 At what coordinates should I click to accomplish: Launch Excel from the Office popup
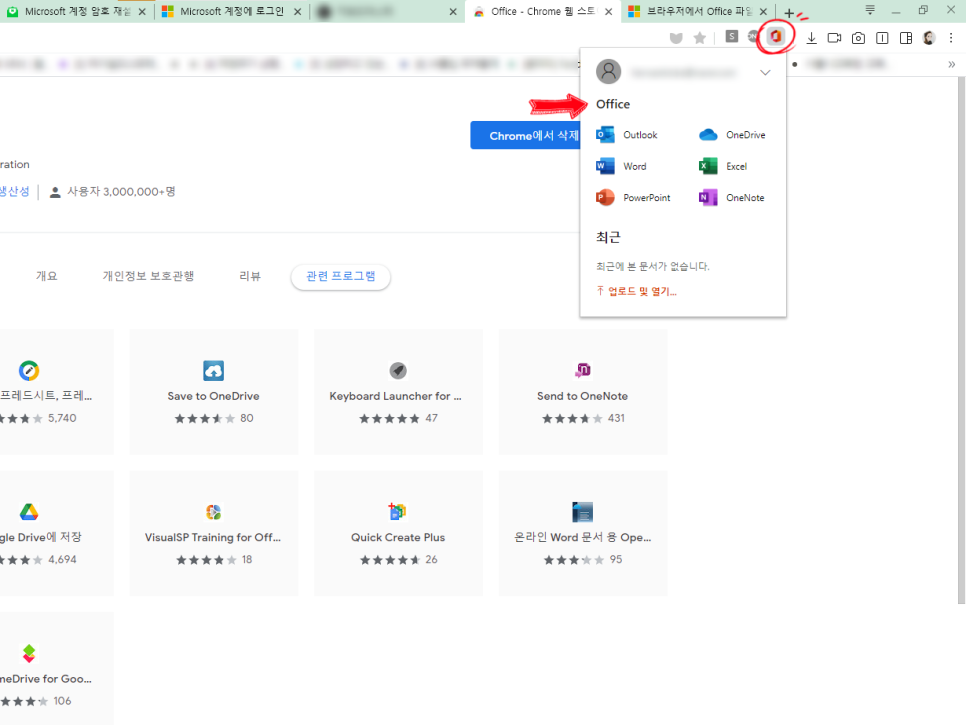736,165
